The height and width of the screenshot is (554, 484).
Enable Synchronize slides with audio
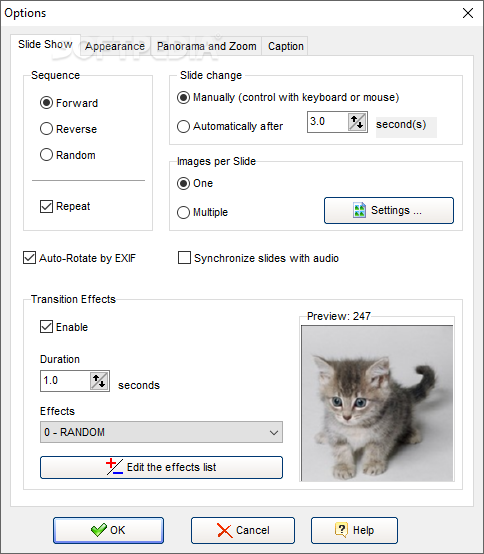pos(258,258)
